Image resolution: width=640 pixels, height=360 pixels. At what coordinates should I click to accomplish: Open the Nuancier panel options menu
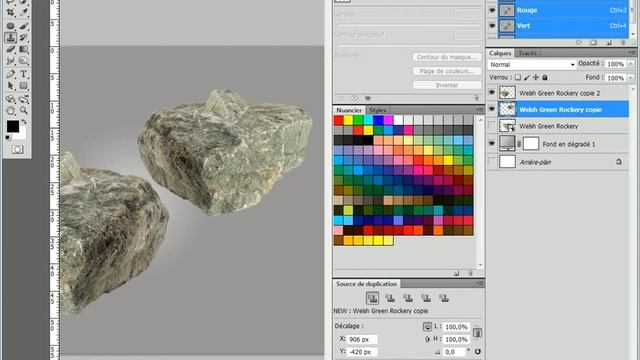pos(480,109)
